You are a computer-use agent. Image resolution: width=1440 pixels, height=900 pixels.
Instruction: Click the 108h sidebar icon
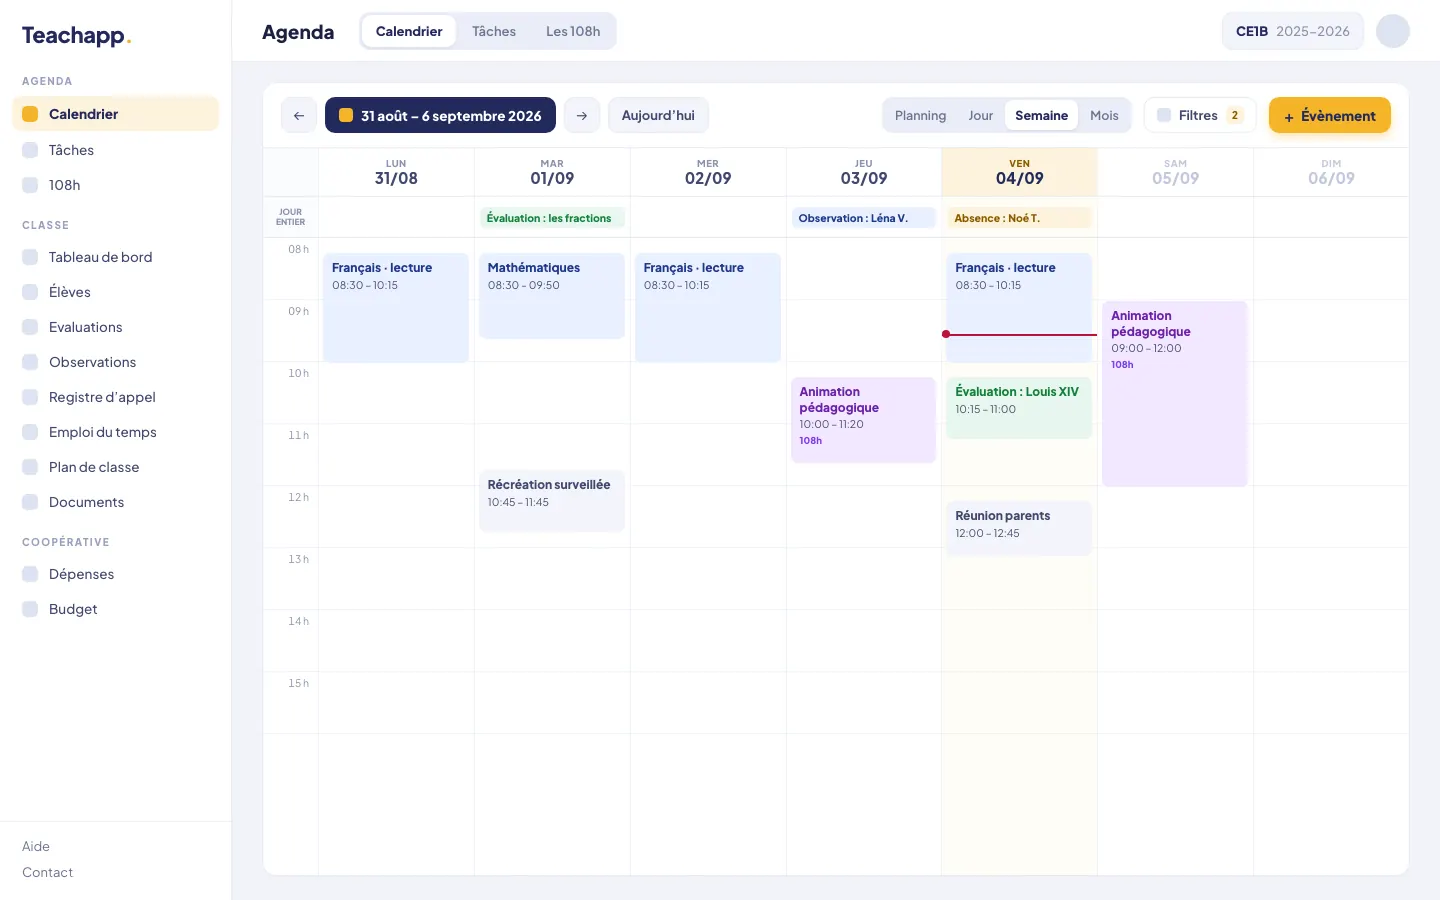[30, 185]
